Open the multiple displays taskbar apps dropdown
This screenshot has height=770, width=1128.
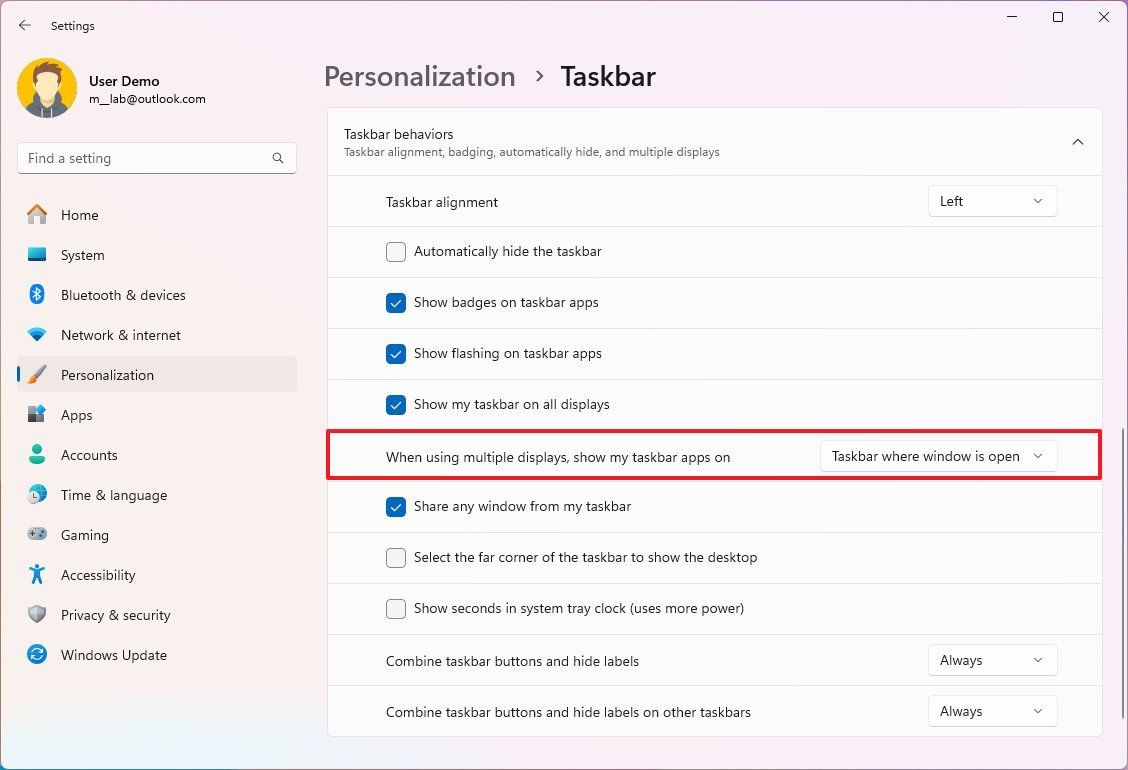coord(938,456)
